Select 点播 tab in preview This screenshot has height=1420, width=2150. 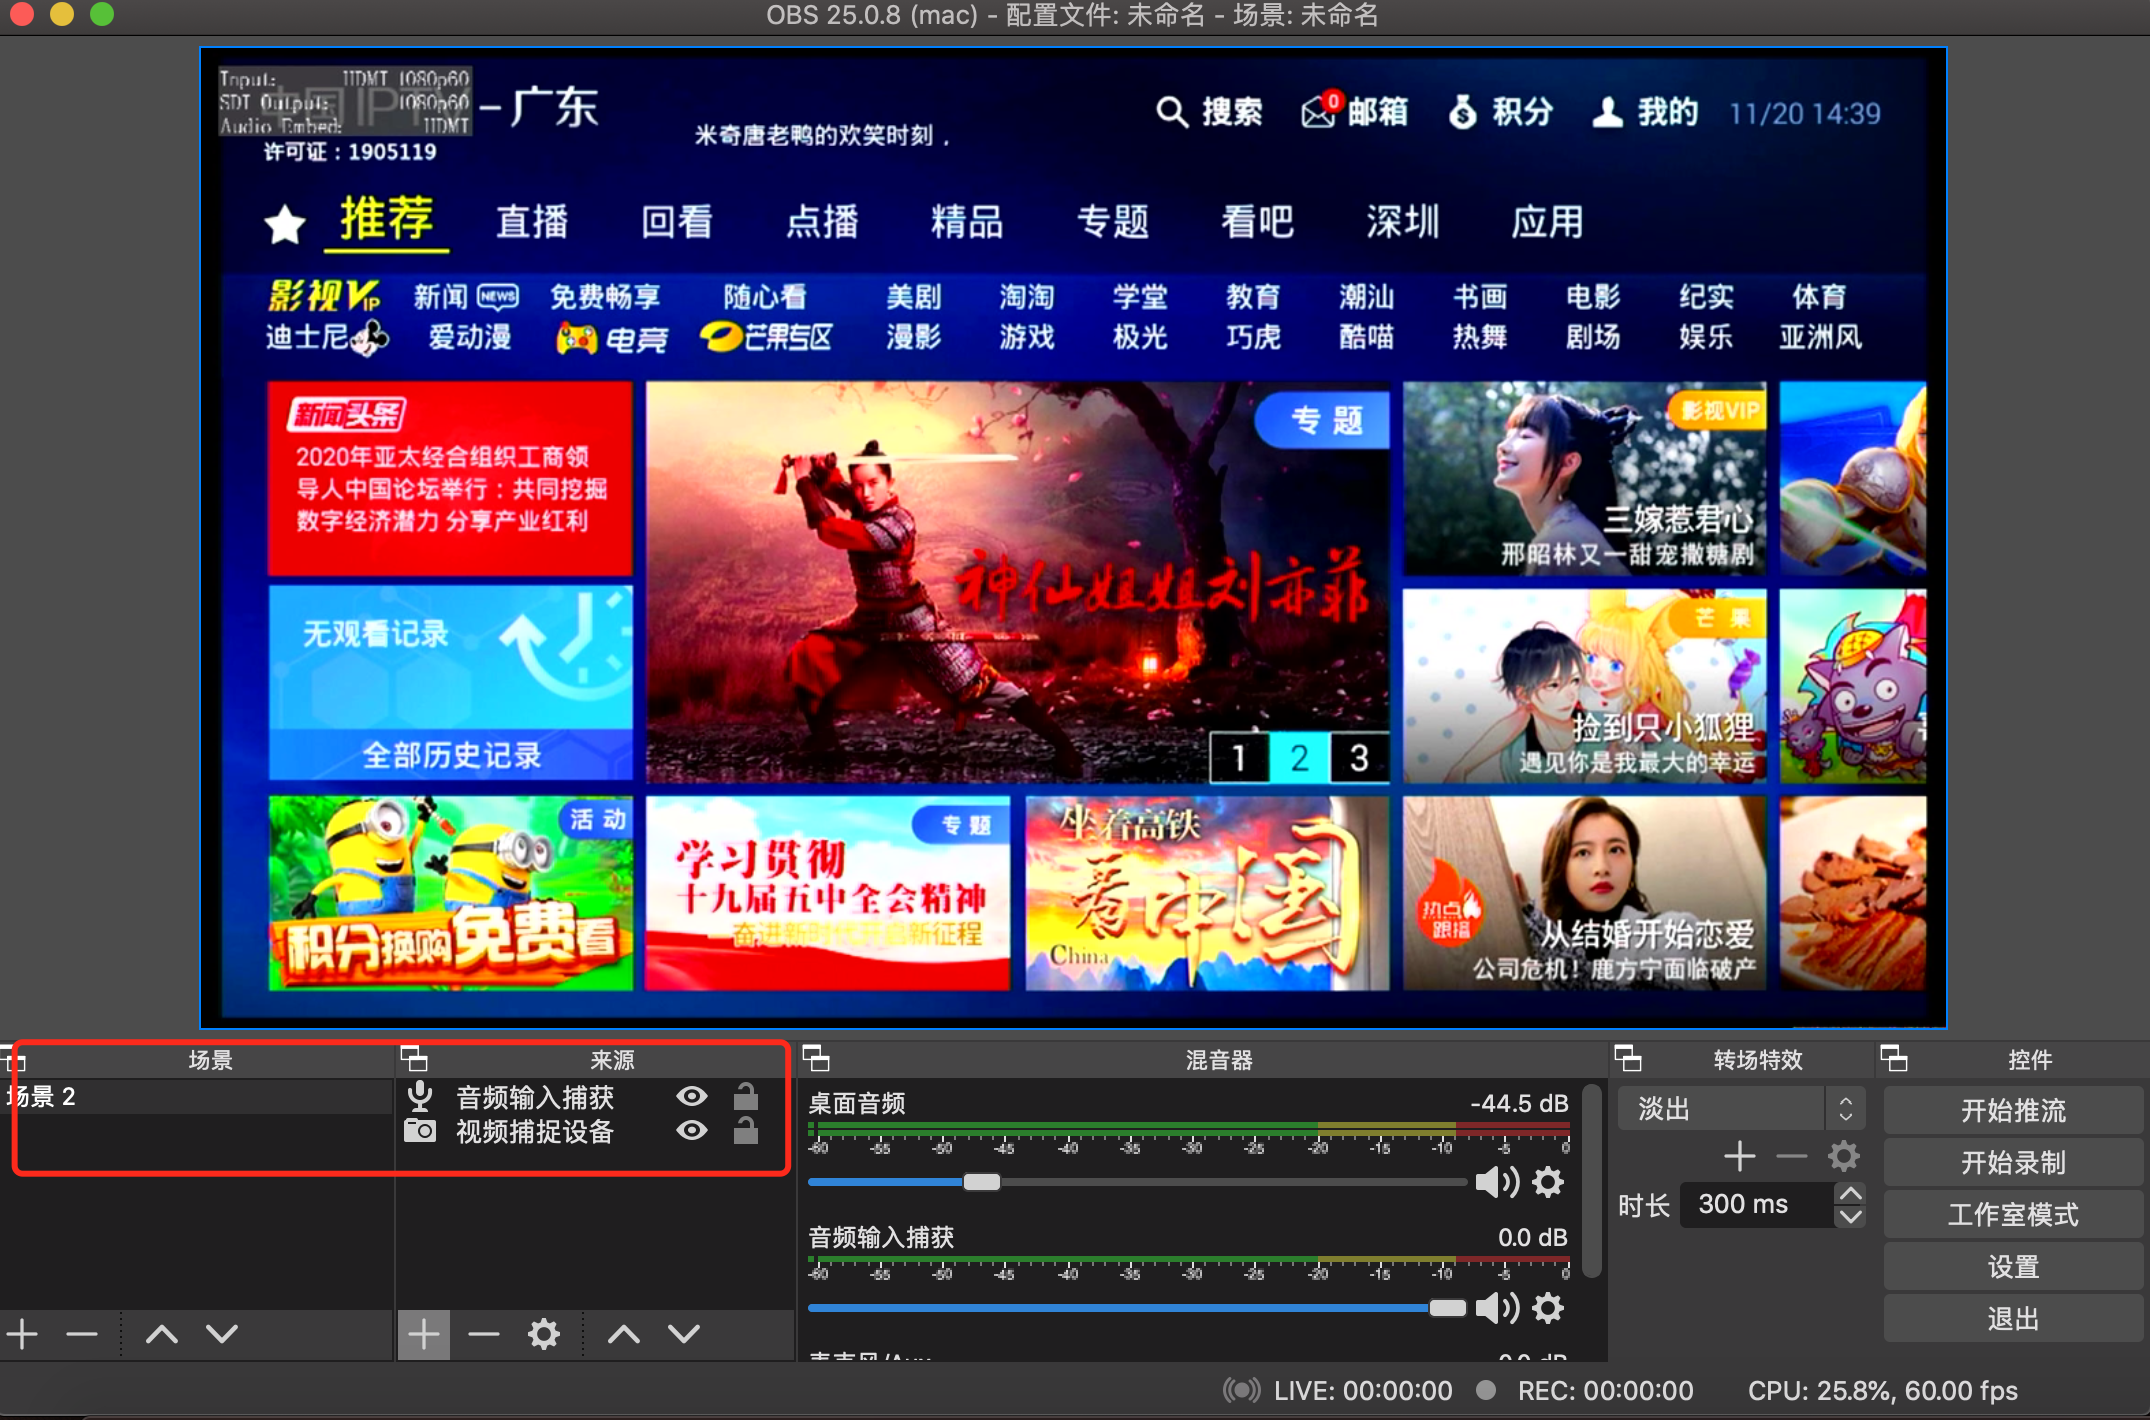tap(822, 222)
